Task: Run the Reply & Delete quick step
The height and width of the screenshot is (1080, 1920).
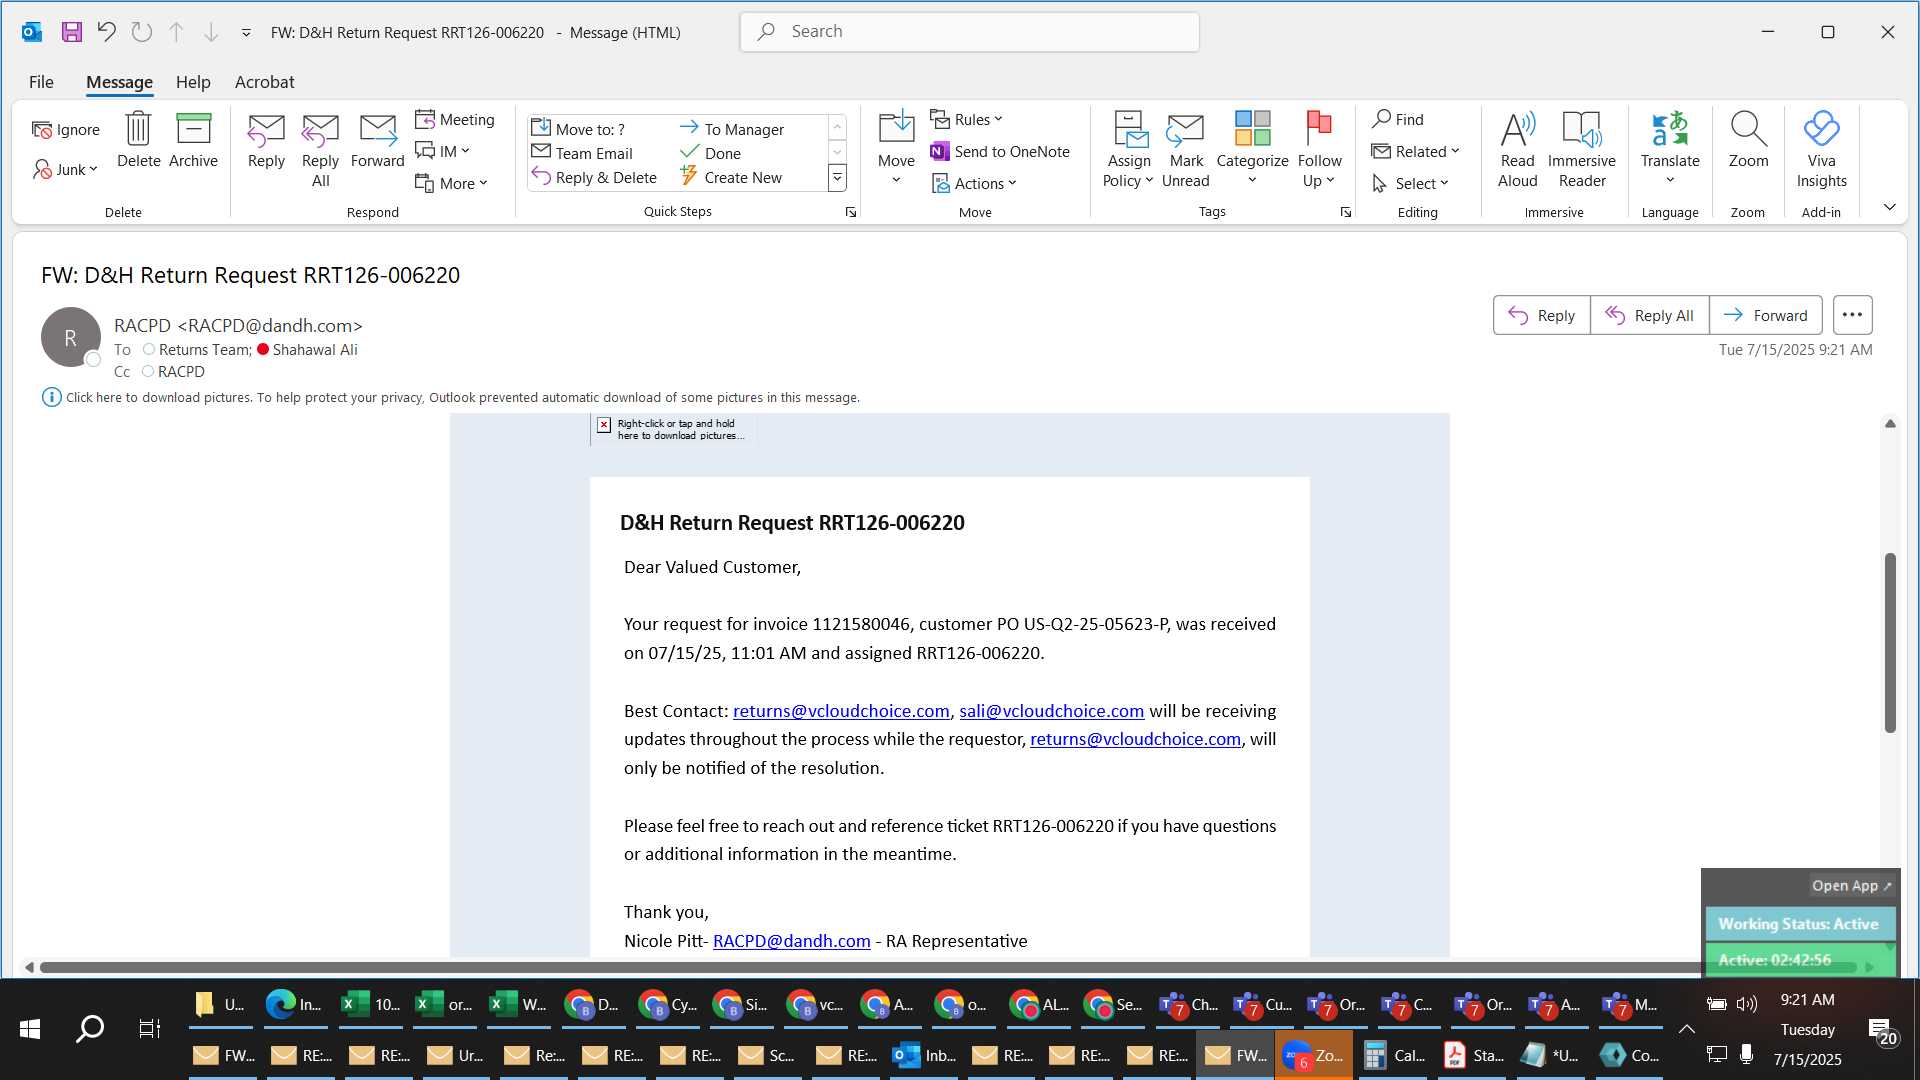Action: (594, 177)
